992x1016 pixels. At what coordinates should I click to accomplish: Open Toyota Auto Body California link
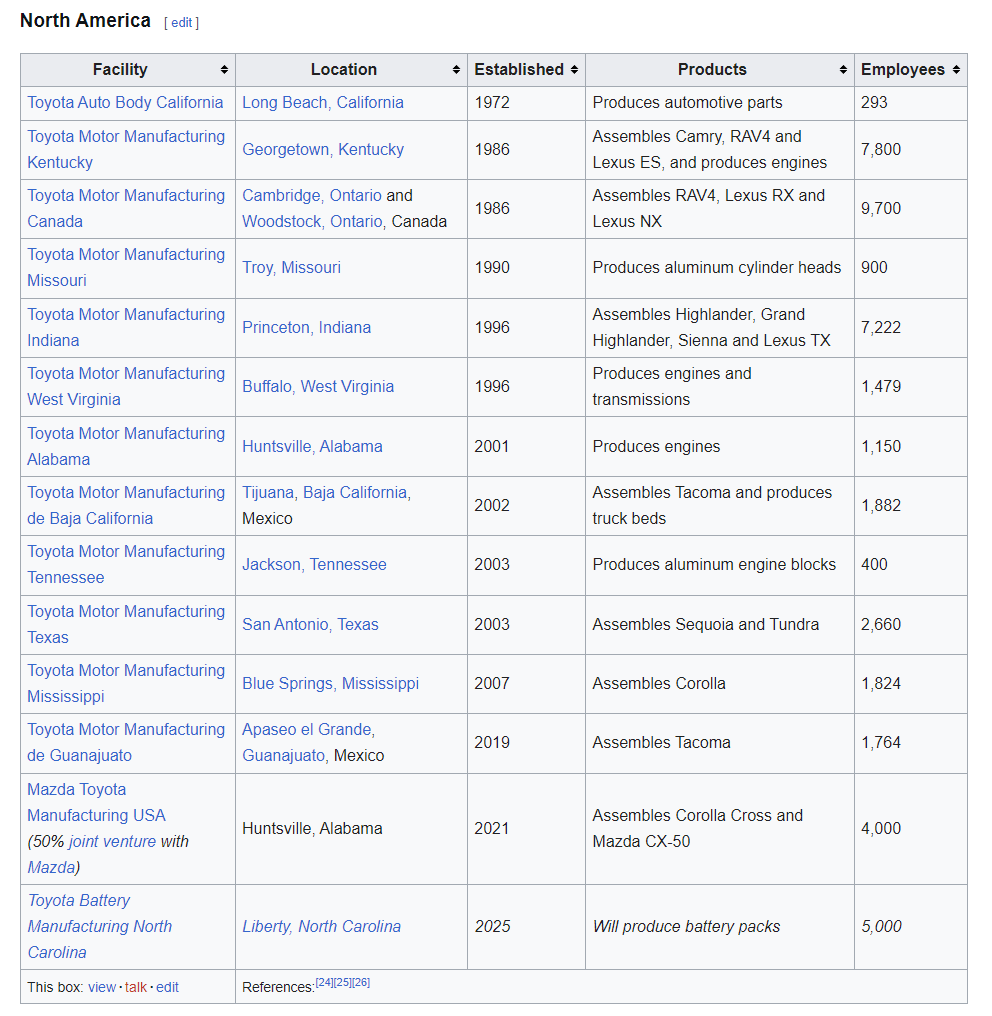pos(125,102)
